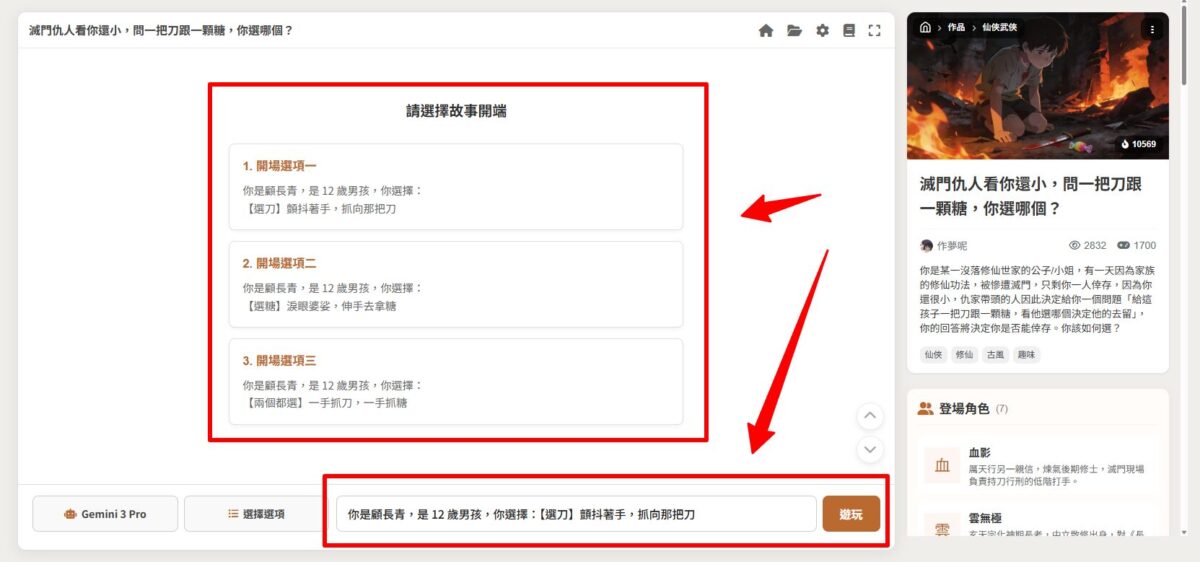Click the story title in the sidebar
Viewport: 1200px width, 562px height.
point(1030,196)
